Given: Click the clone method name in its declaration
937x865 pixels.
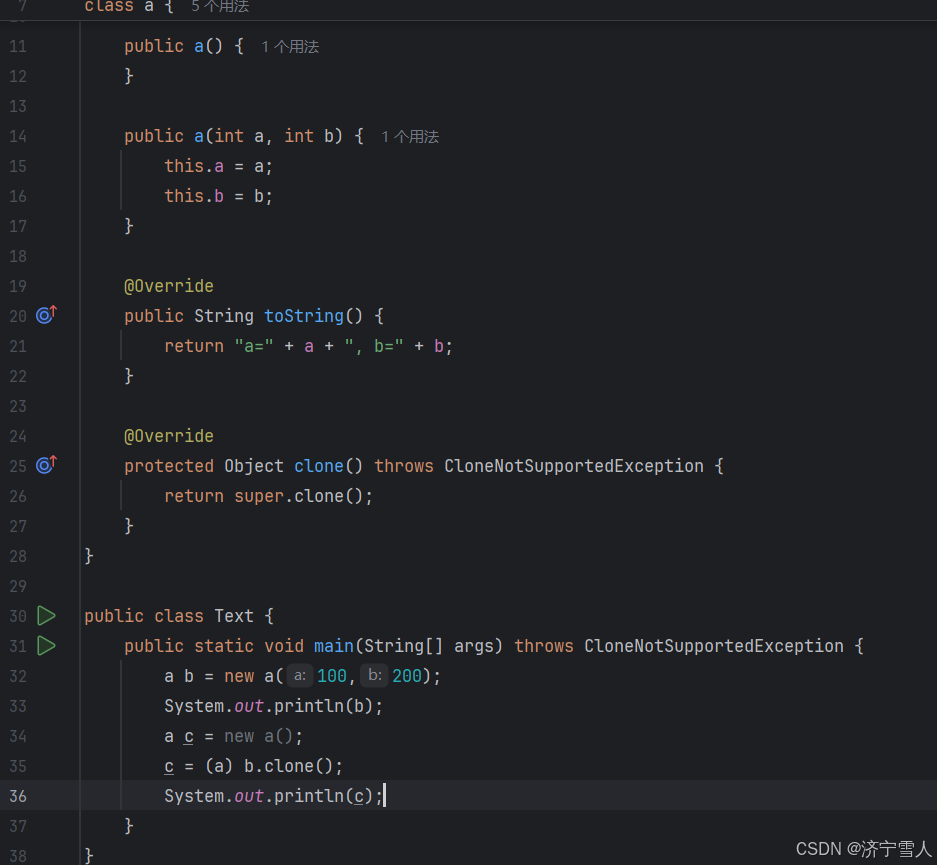Looking at the screenshot, I should pos(319,466).
